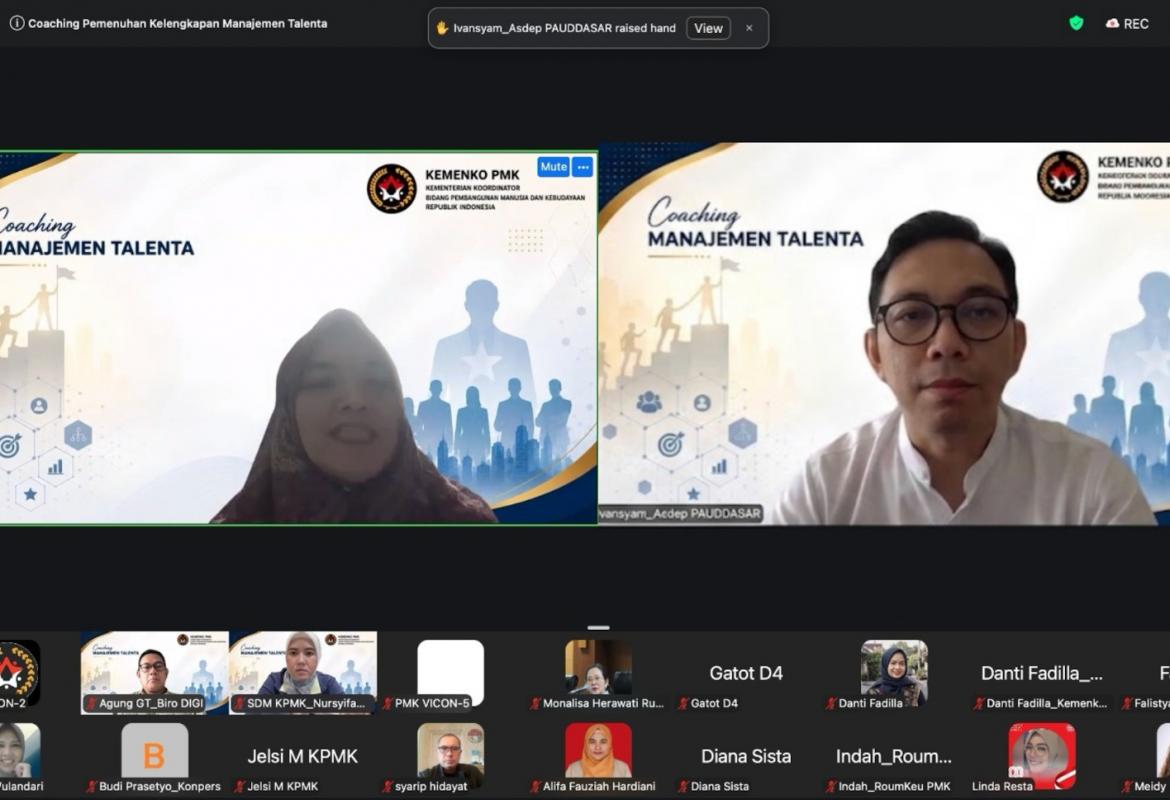Select the Linda Resta participant tile
The width and height of the screenshot is (1170, 800).
(x=1042, y=757)
